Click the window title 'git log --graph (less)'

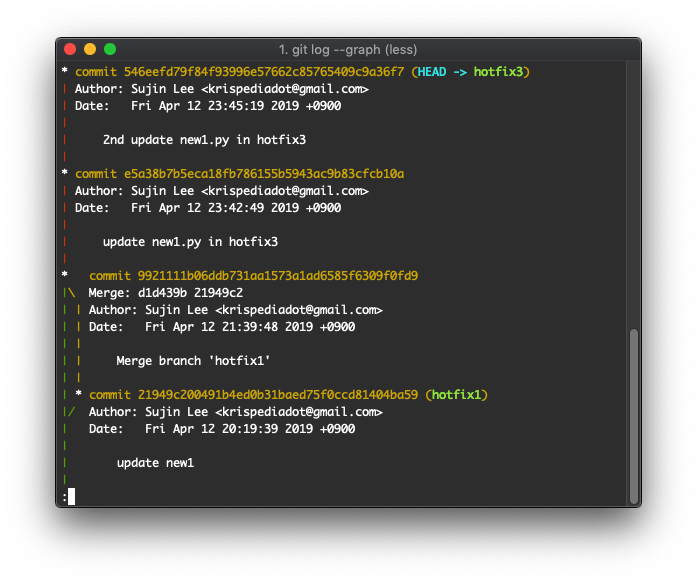tap(348, 49)
